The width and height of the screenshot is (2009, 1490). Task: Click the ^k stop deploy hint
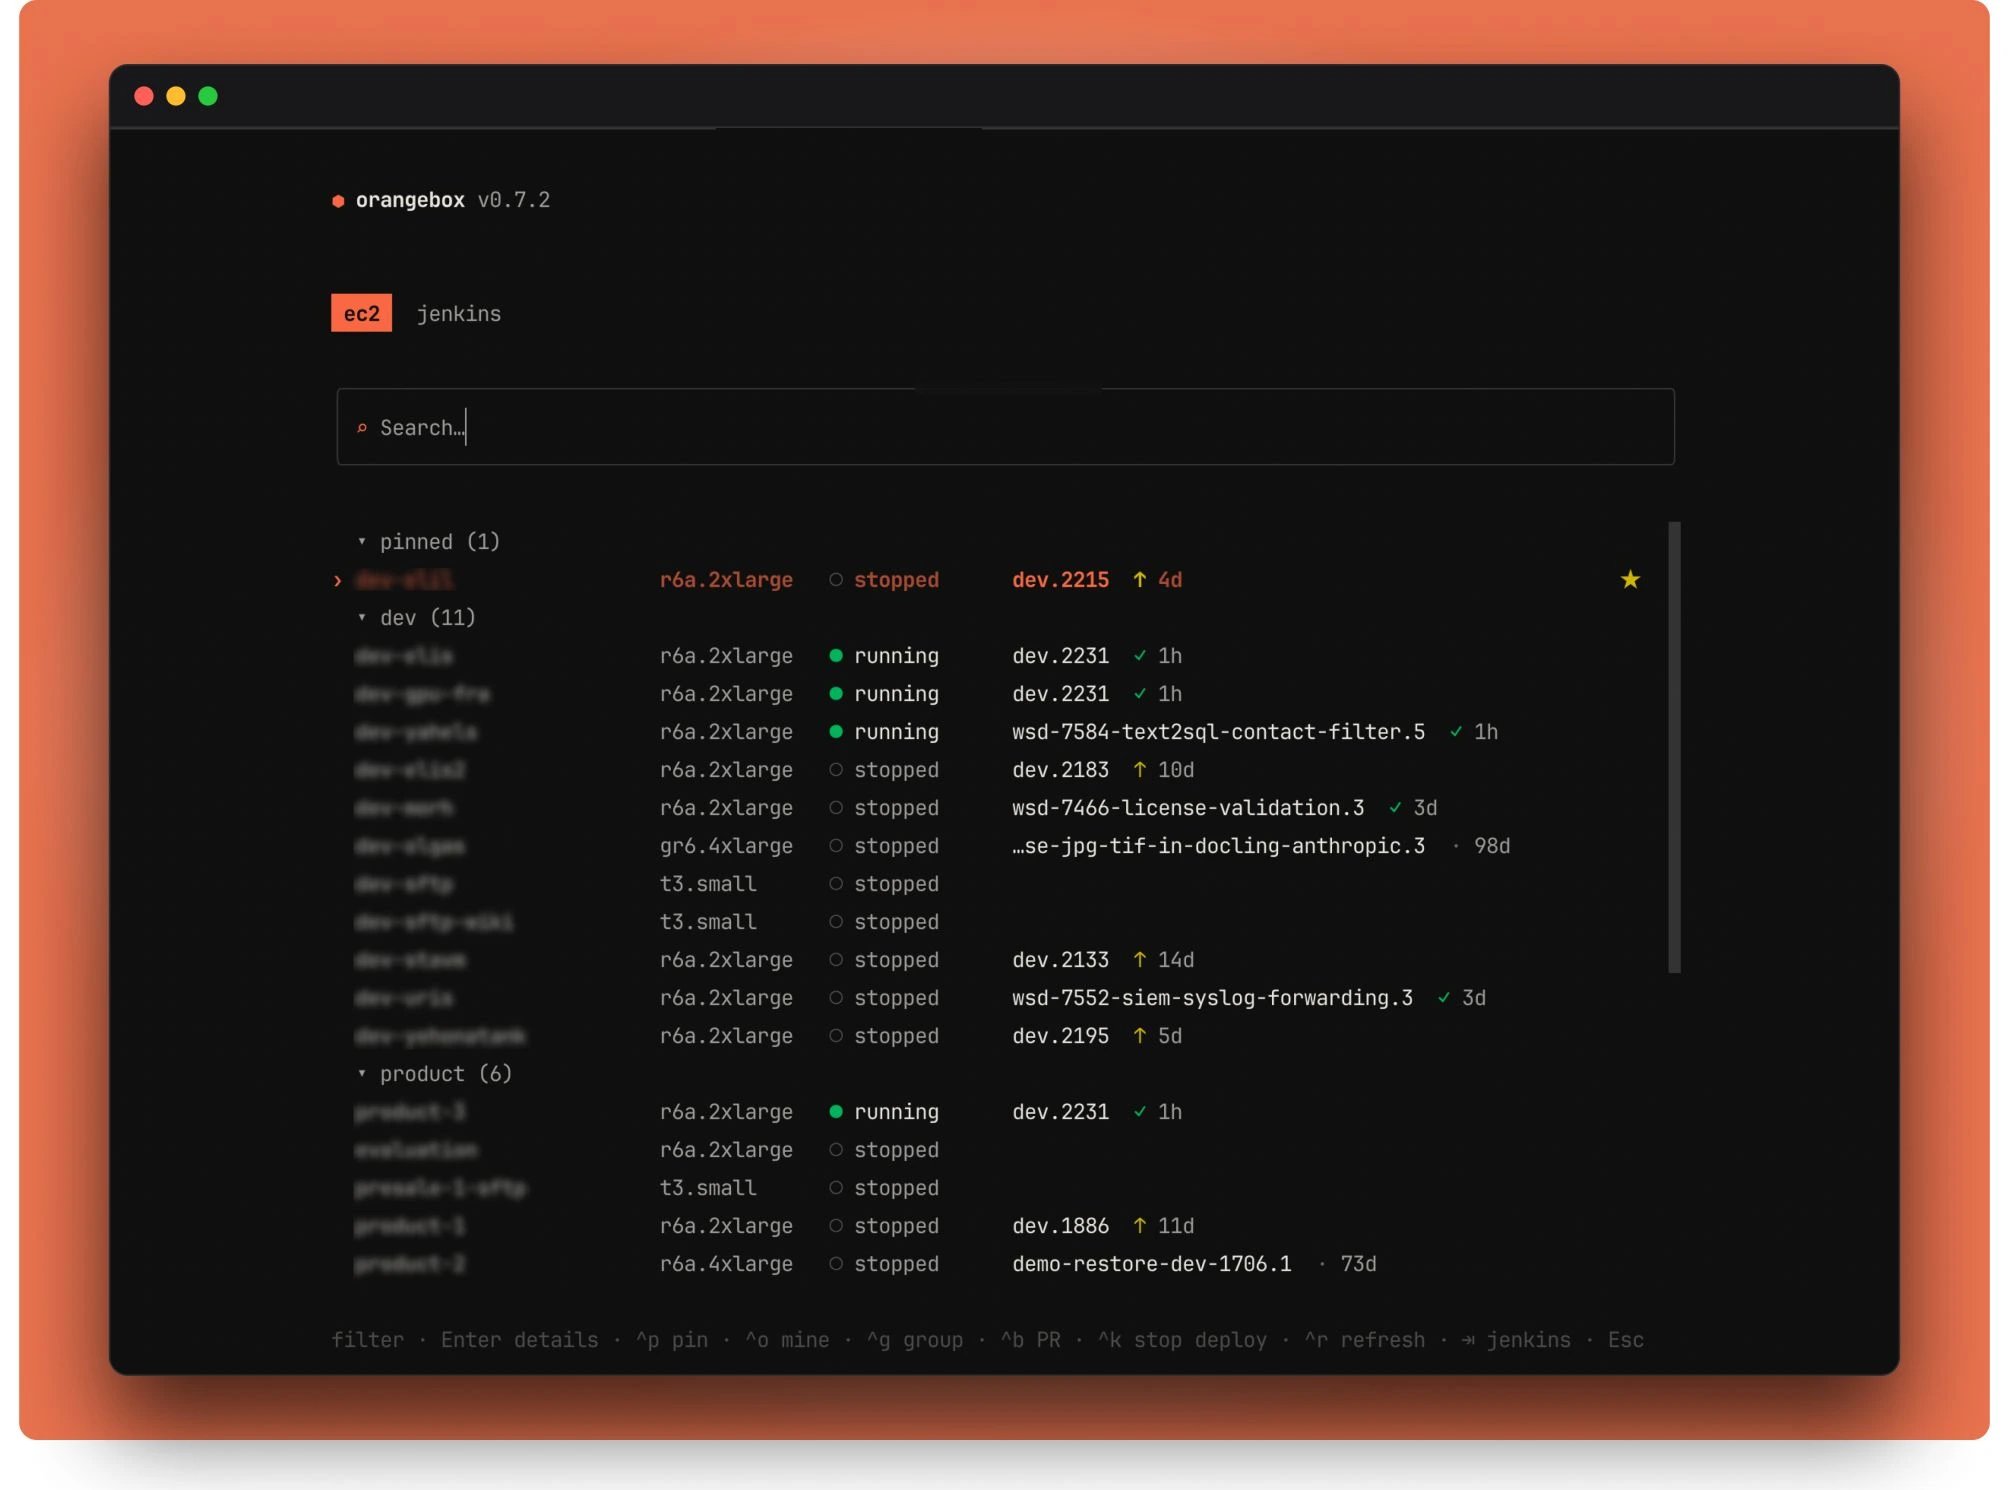1182,1339
